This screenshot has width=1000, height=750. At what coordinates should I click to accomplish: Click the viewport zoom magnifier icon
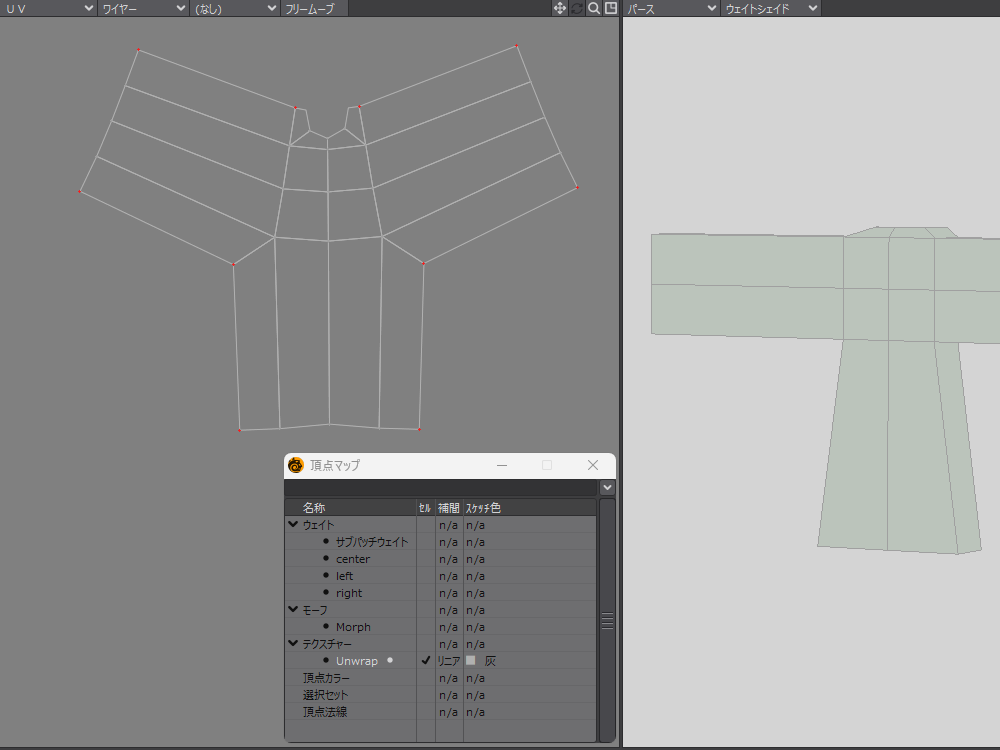pos(594,8)
